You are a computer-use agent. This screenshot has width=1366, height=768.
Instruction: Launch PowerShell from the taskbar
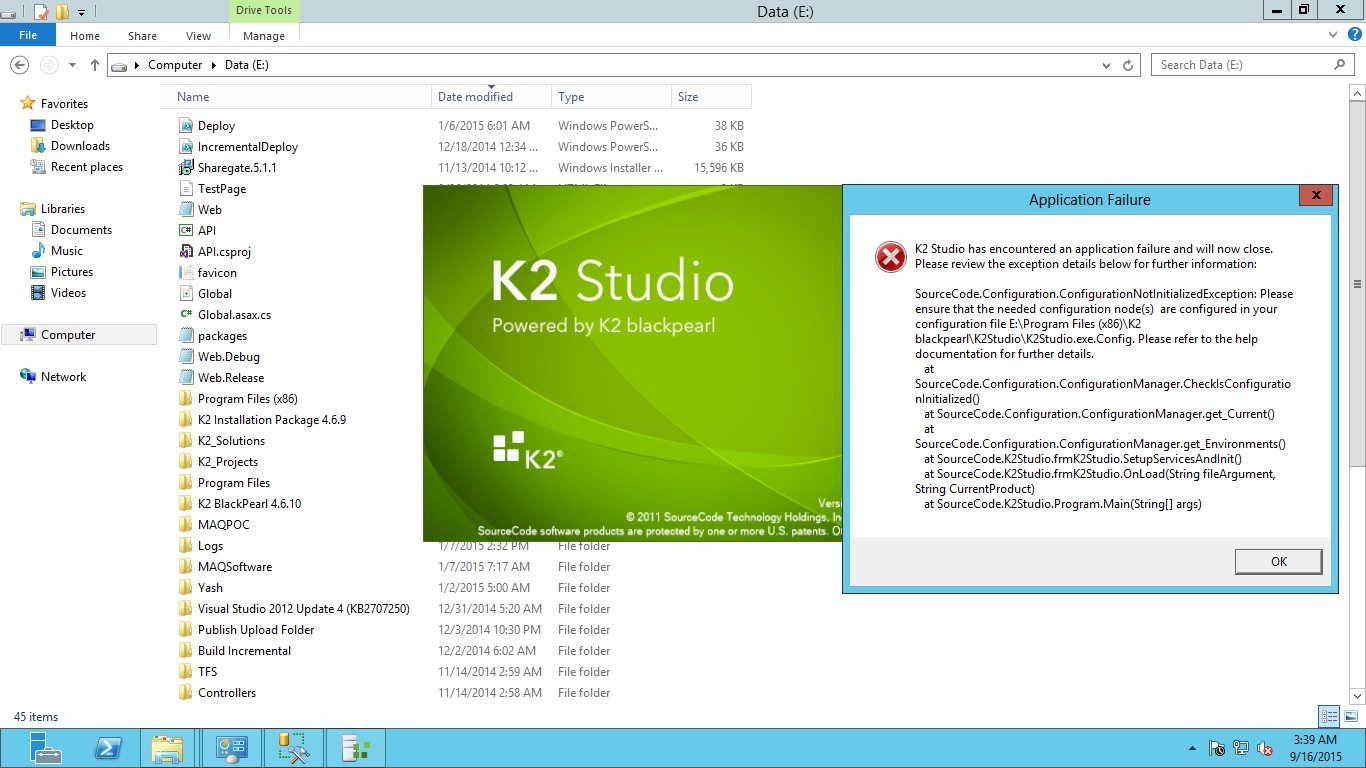[107, 748]
